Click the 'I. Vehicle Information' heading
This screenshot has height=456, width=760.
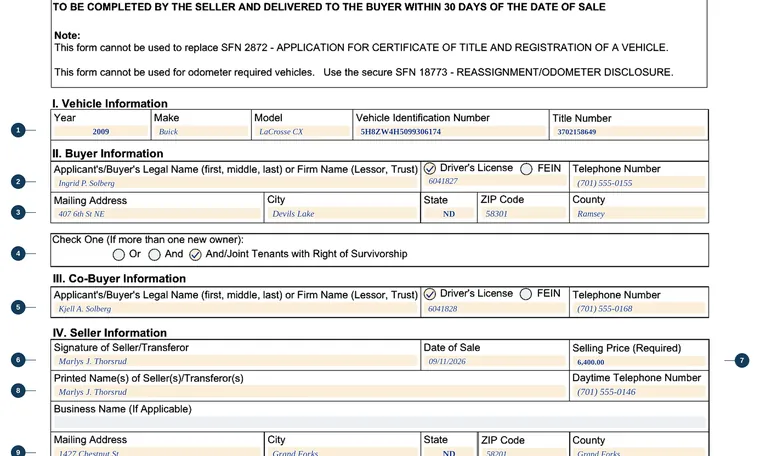pos(110,103)
